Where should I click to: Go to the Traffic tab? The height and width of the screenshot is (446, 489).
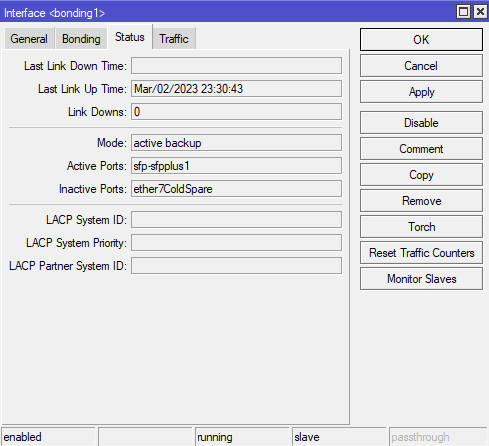174,39
